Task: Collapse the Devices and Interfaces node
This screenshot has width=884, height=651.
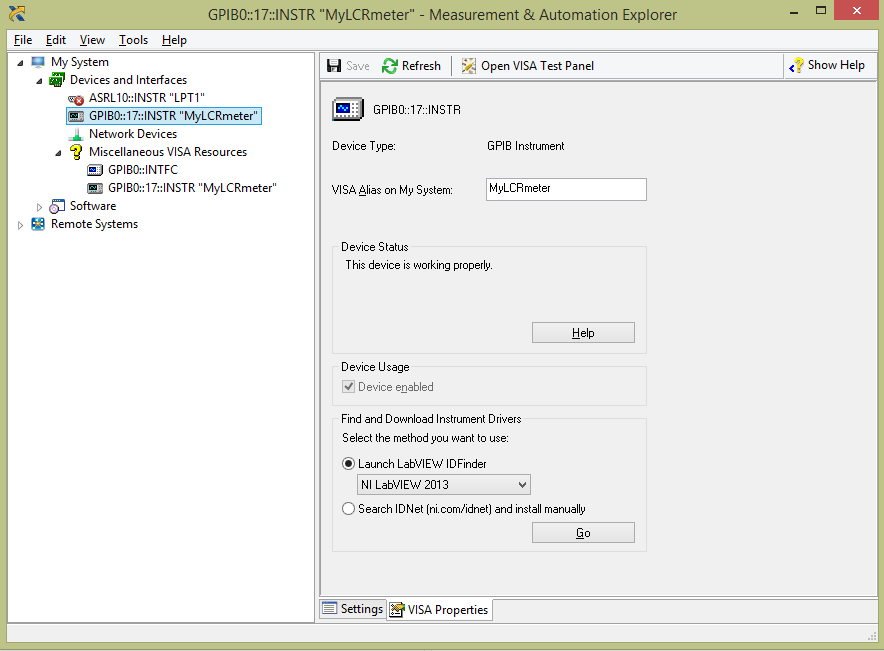Action: [x=39, y=81]
